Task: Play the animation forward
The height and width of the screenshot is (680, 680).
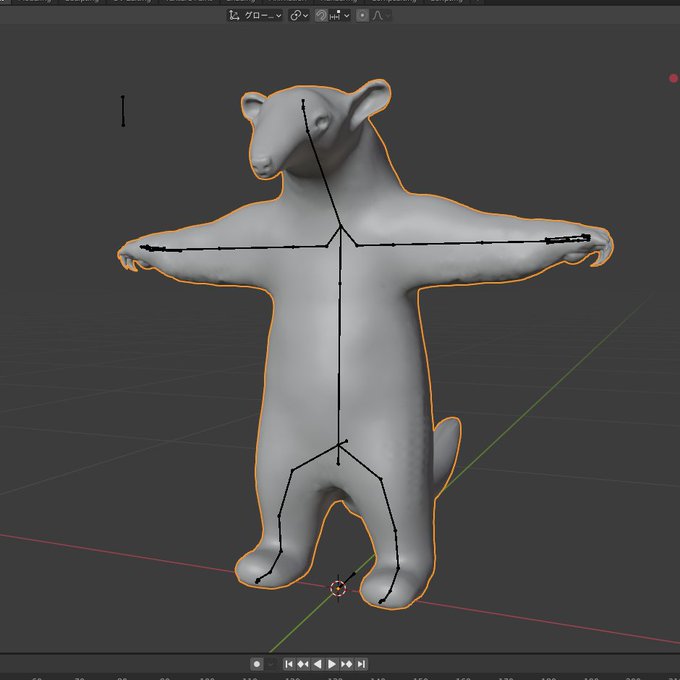Action: pyautogui.click(x=332, y=664)
